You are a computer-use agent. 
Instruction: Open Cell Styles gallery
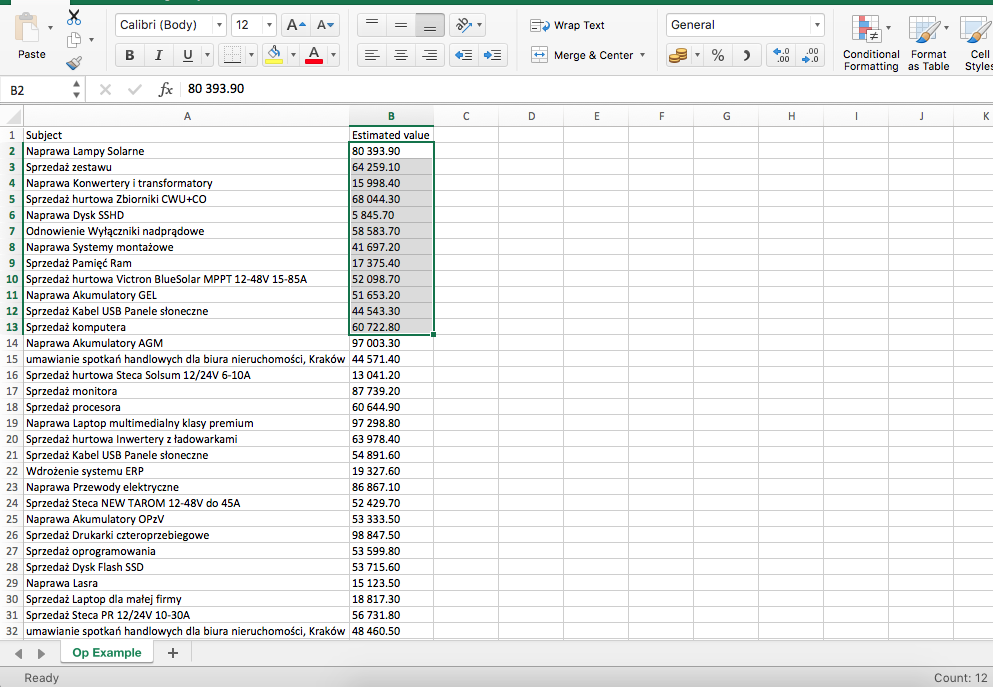click(x=978, y=42)
